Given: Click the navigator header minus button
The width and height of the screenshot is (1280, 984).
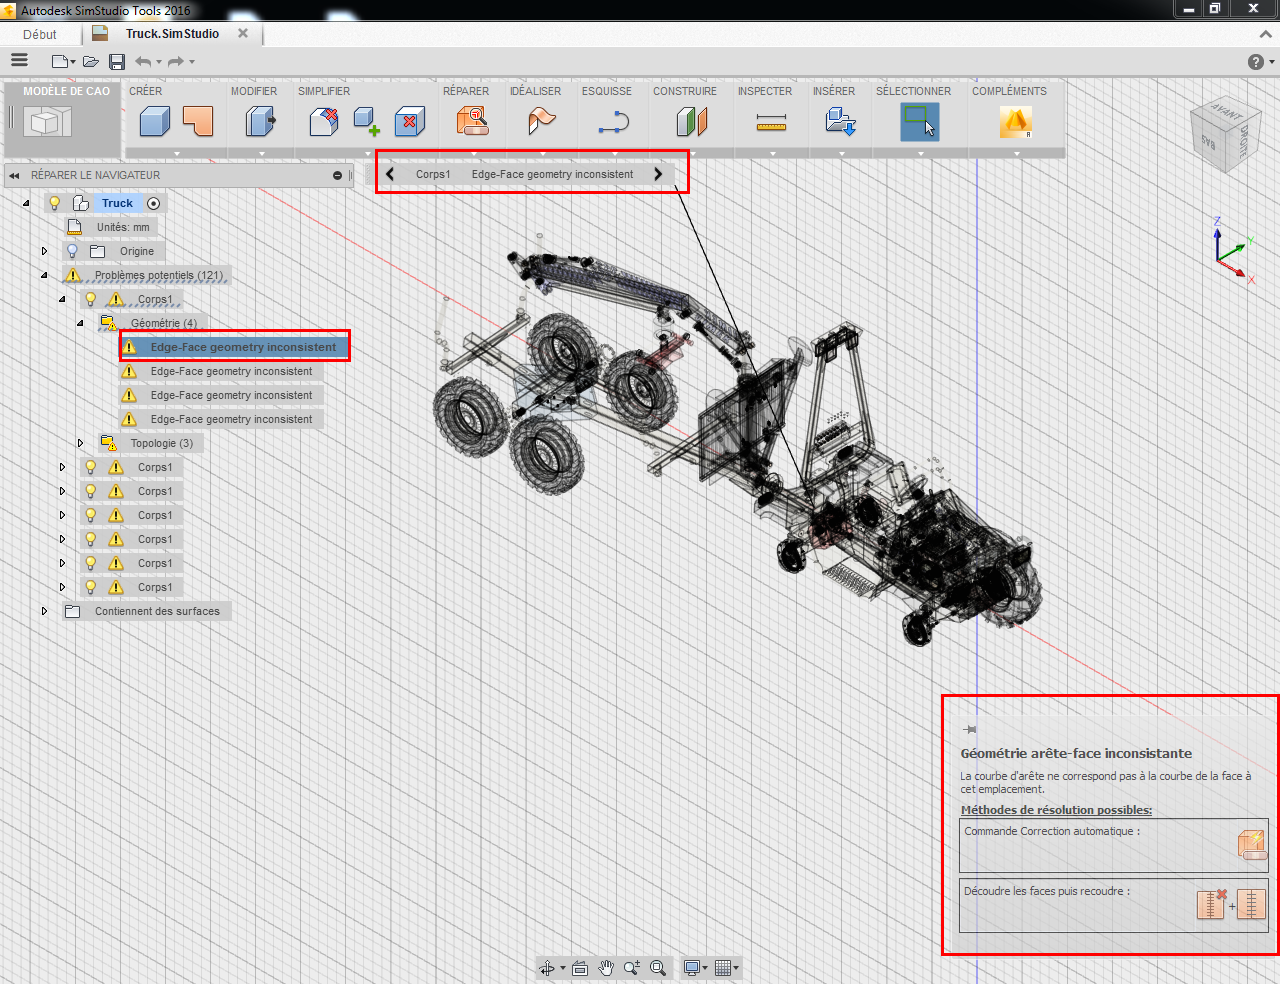Looking at the screenshot, I should tap(338, 175).
